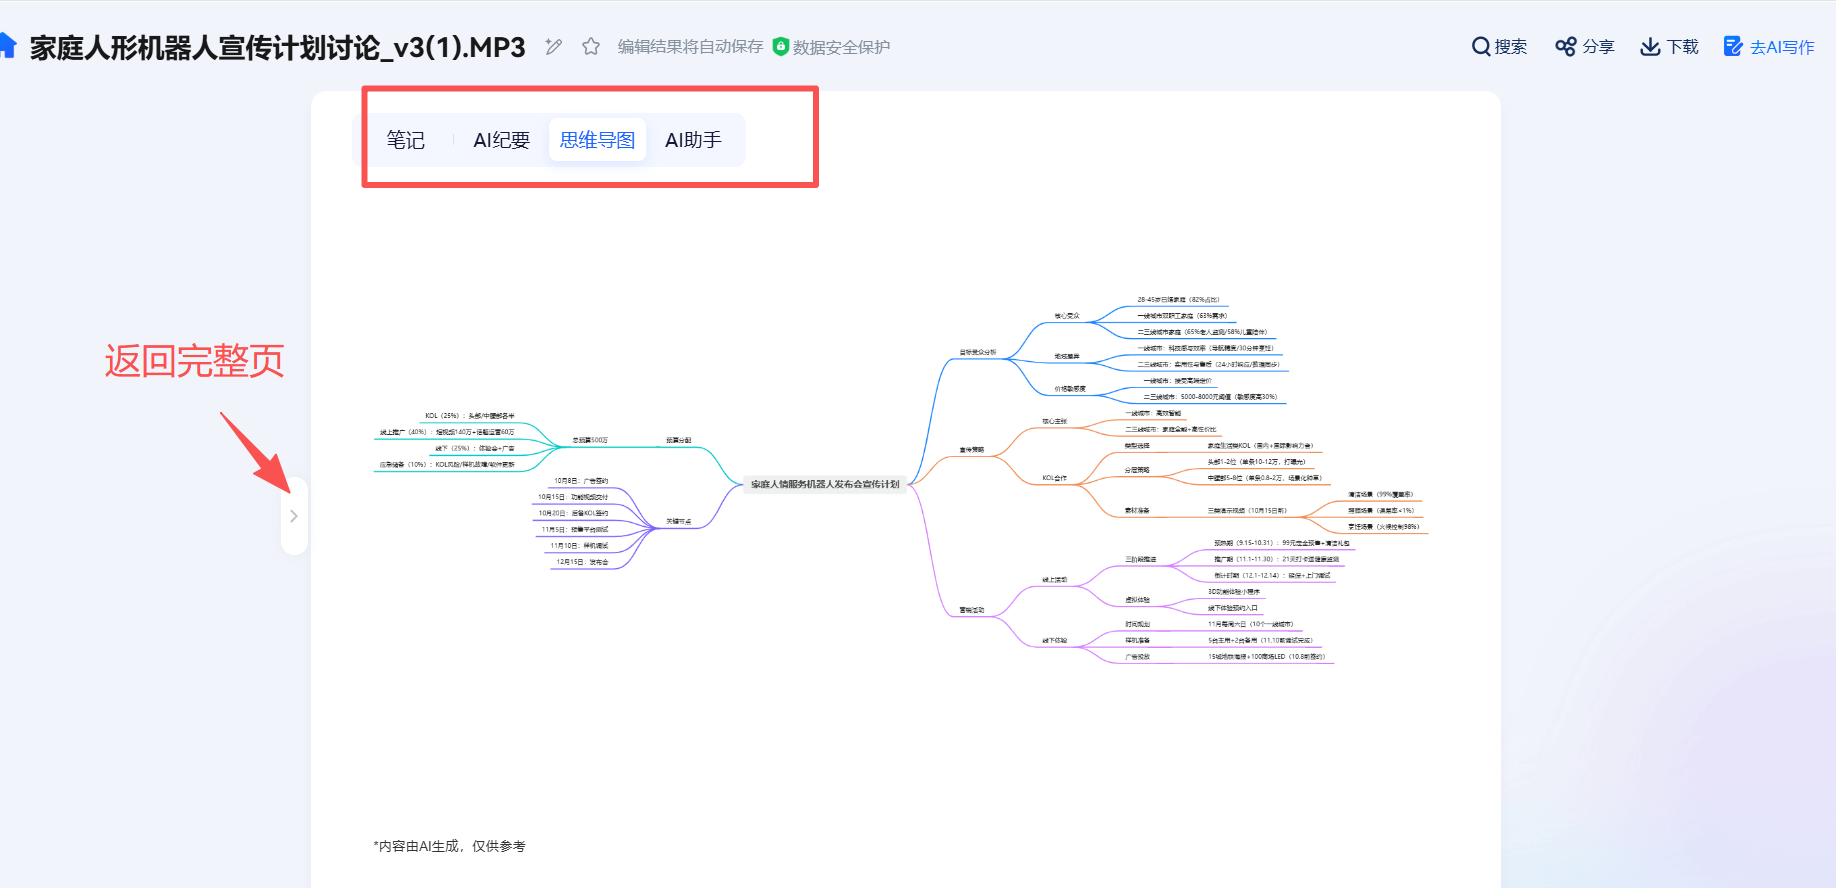1836x888 pixels.
Task: Expand the left panel with chevron arrow
Action: pyautogui.click(x=294, y=516)
